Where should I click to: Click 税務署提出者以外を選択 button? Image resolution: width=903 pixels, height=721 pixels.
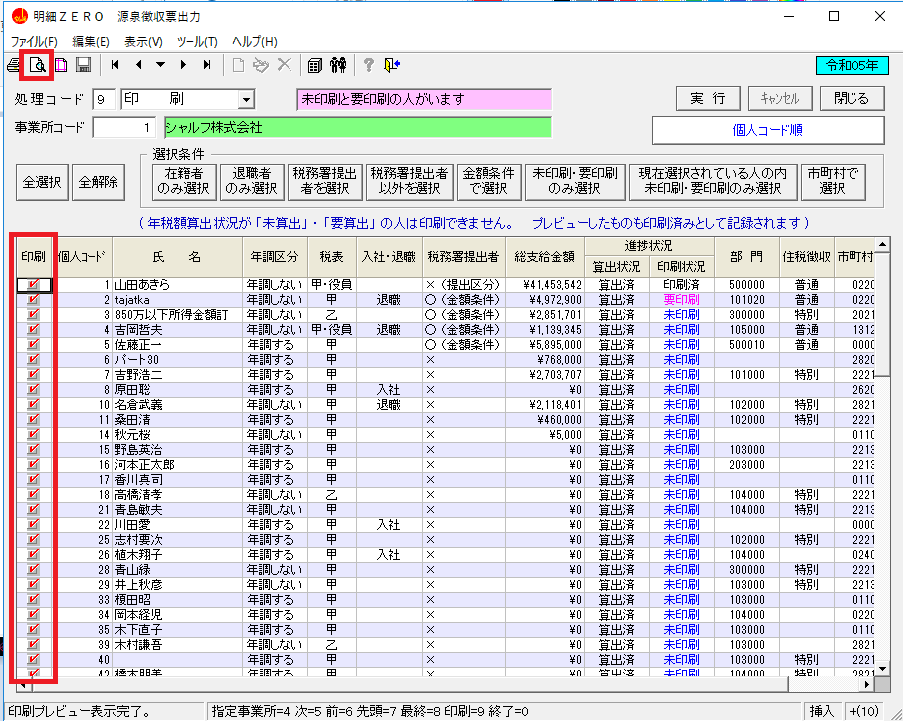coord(409,182)
